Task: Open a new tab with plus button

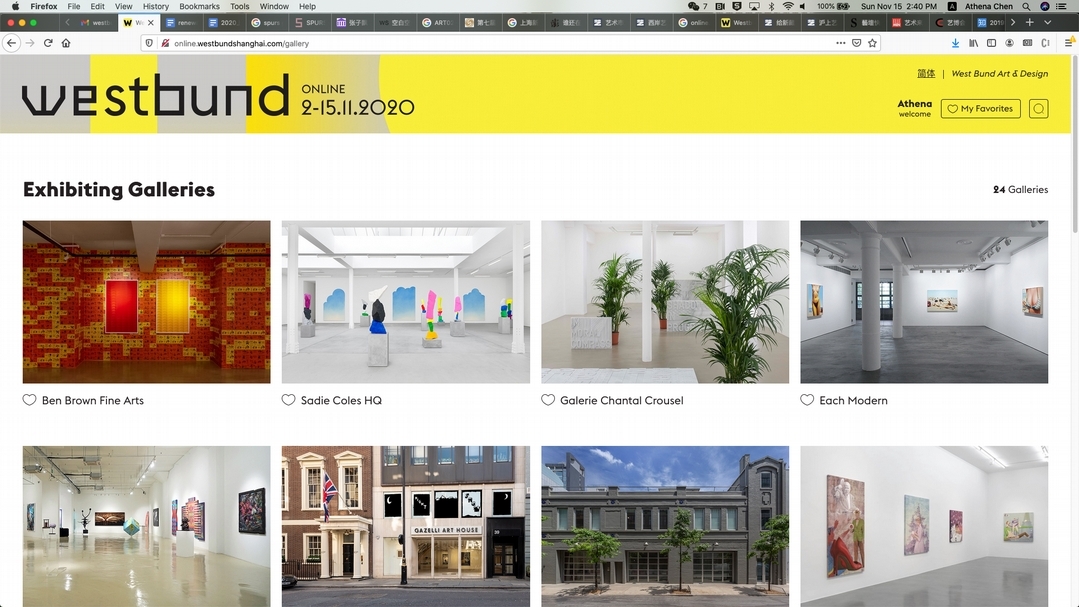Action: tap(1029, 22)
